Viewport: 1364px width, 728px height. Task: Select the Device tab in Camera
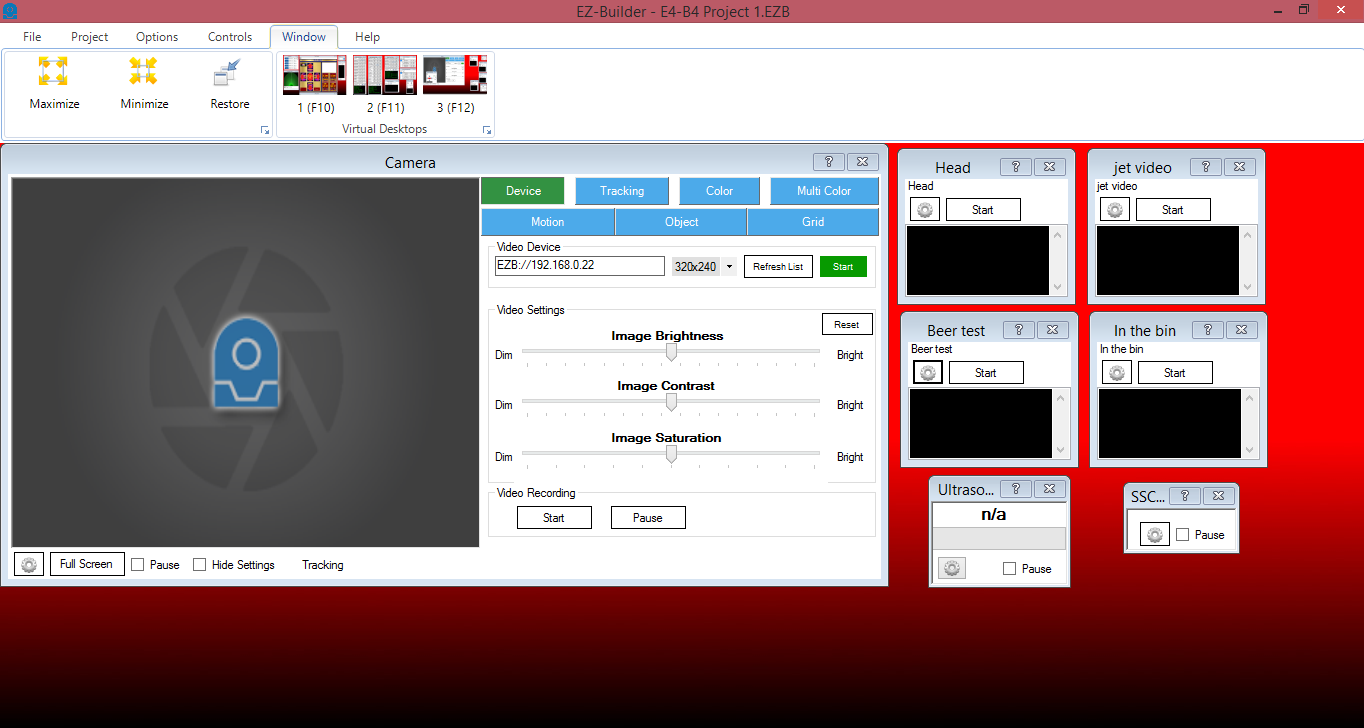[x=523, y=191]
